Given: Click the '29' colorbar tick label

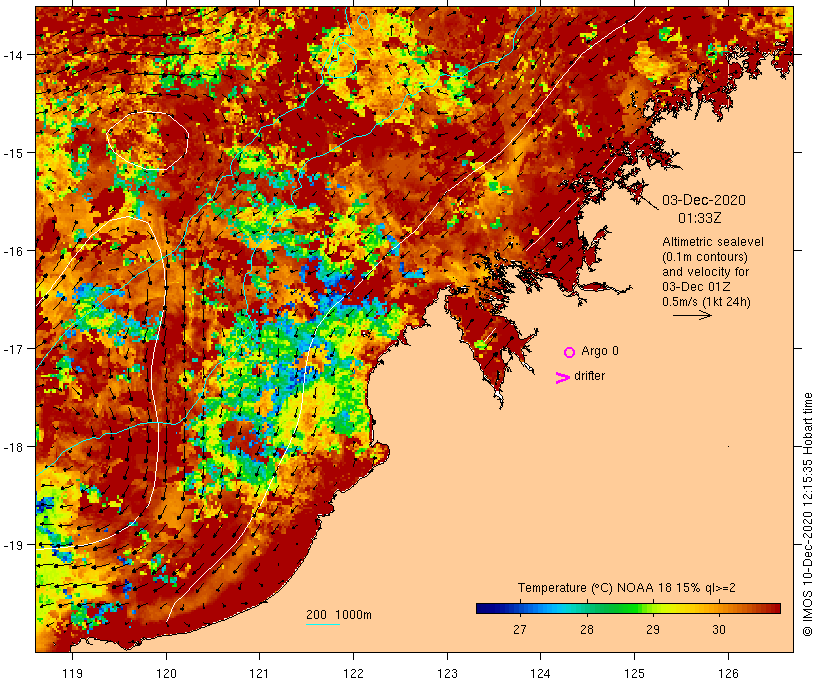Looking at the screenshot, I should [653, 630].
